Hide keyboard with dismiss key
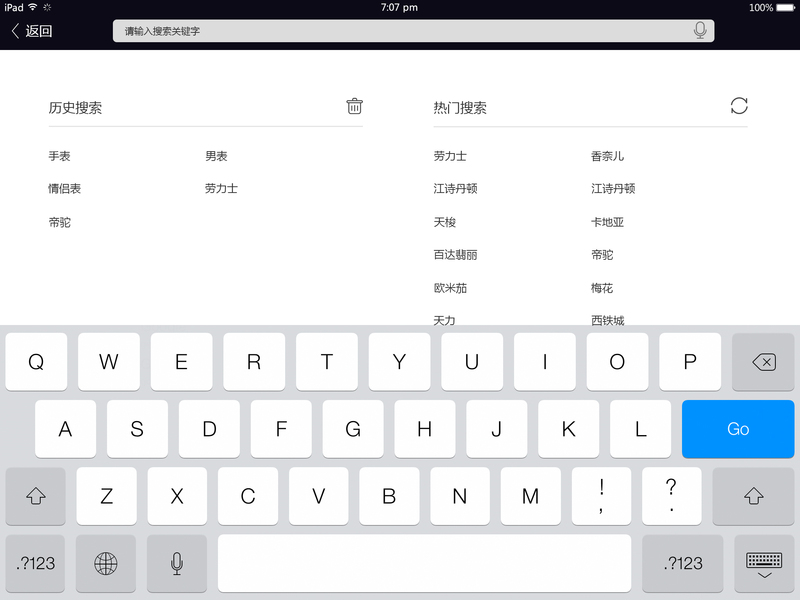This screenshot has width=800, height=600. (x=764, y=563)
